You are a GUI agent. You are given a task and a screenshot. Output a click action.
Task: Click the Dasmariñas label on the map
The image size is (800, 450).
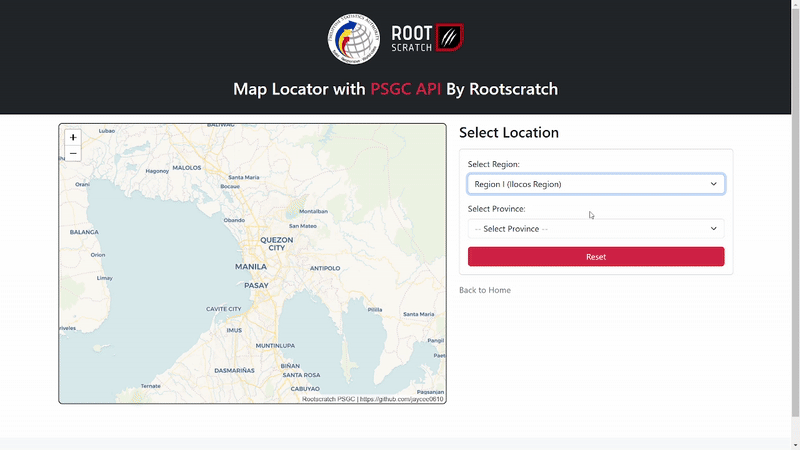[234, 370]
